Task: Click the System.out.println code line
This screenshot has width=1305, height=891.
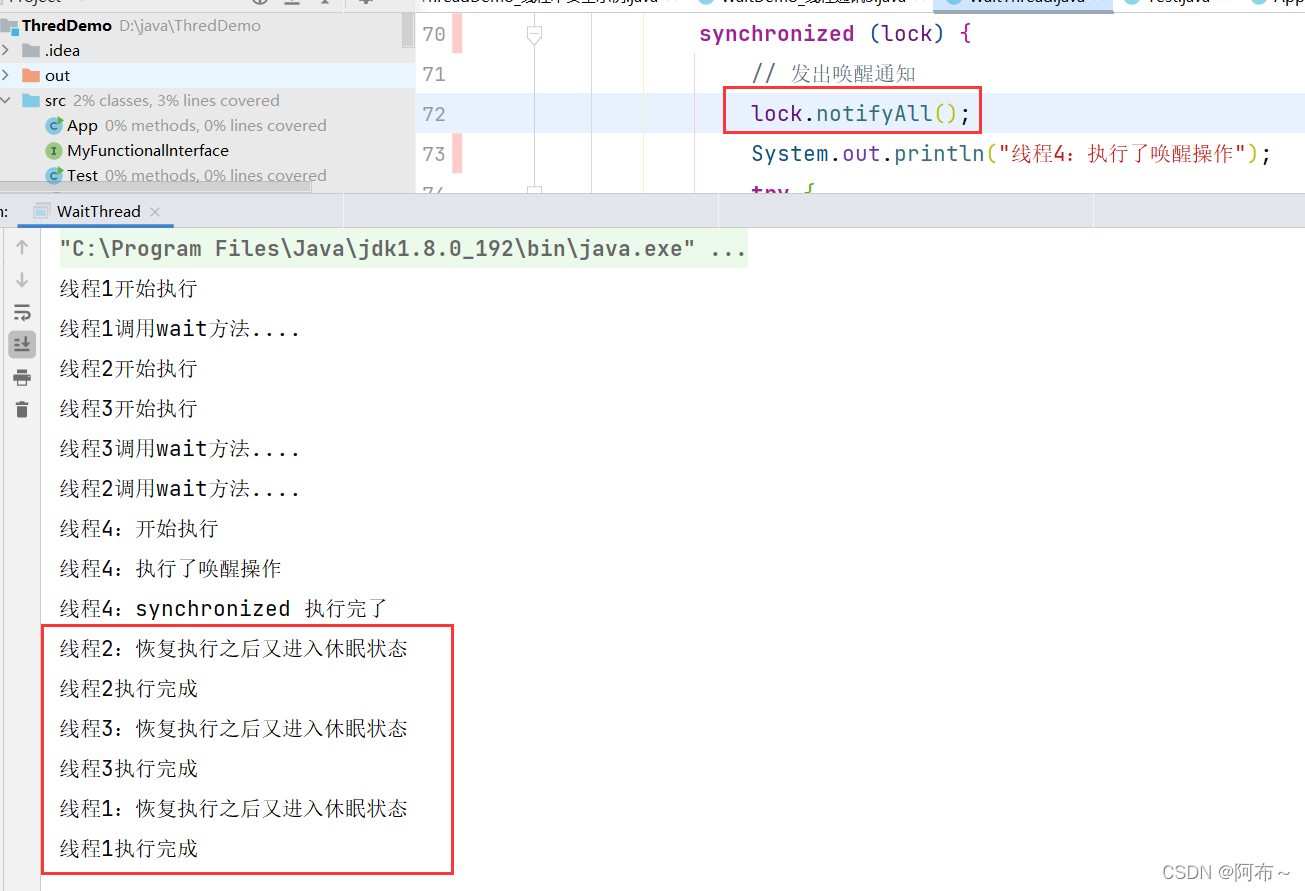Action: (1011, 154)
